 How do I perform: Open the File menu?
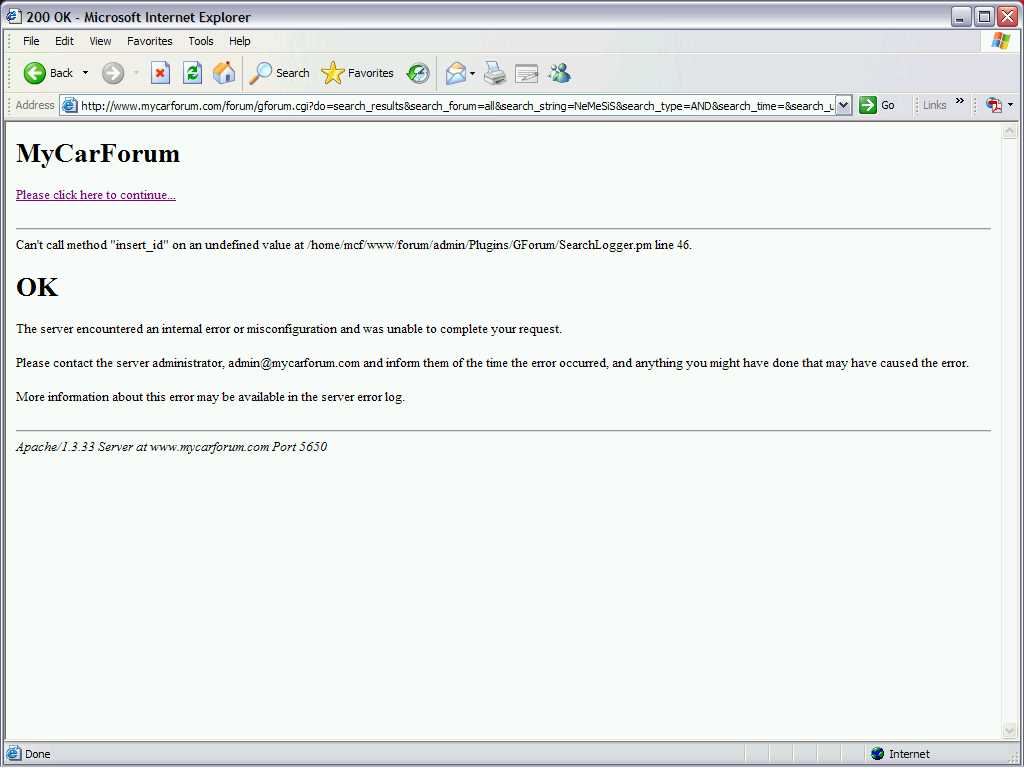tap(31, 41)
